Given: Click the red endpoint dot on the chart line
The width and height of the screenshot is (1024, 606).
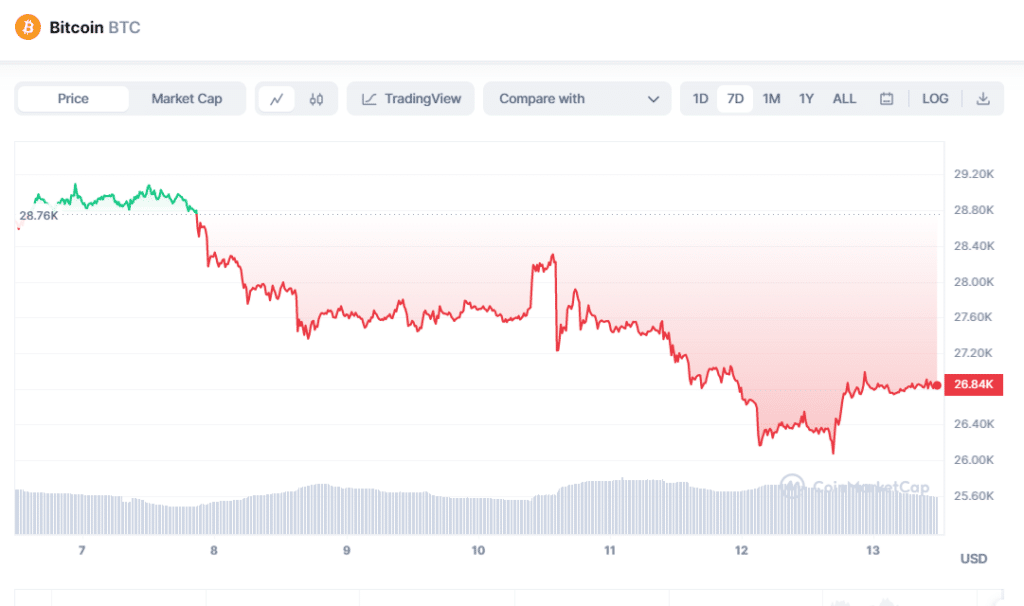Looking at the screenshot, I should click(x=936, y=385).
